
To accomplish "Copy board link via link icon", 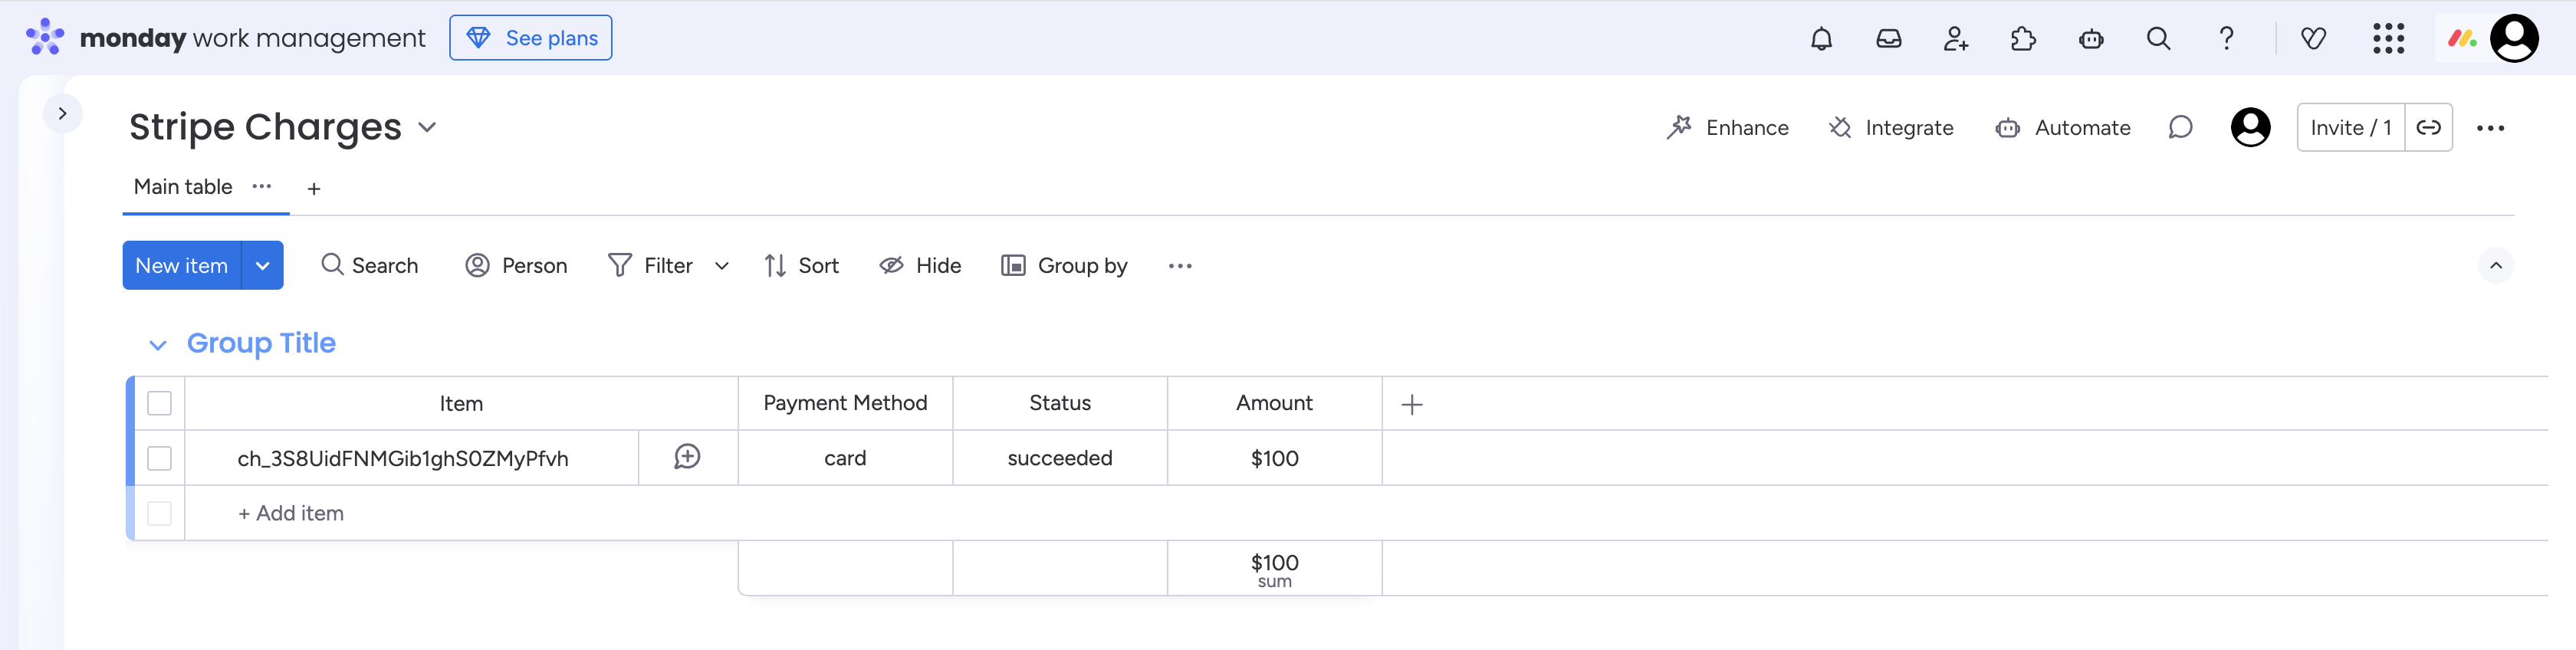I will (2428, 128).
